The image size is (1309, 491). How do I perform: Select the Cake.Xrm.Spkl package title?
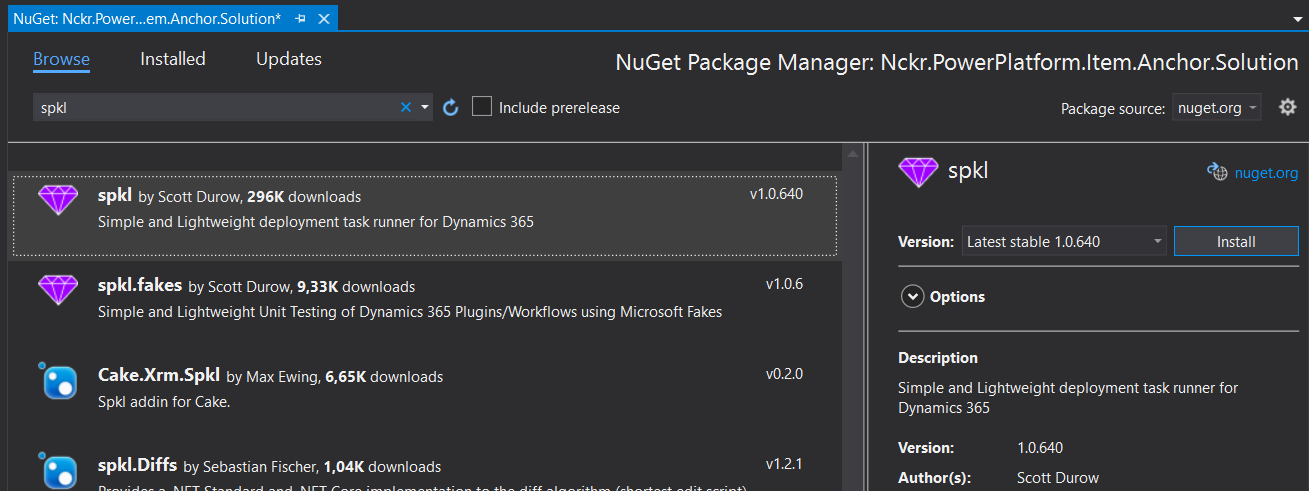click(160, 376)
